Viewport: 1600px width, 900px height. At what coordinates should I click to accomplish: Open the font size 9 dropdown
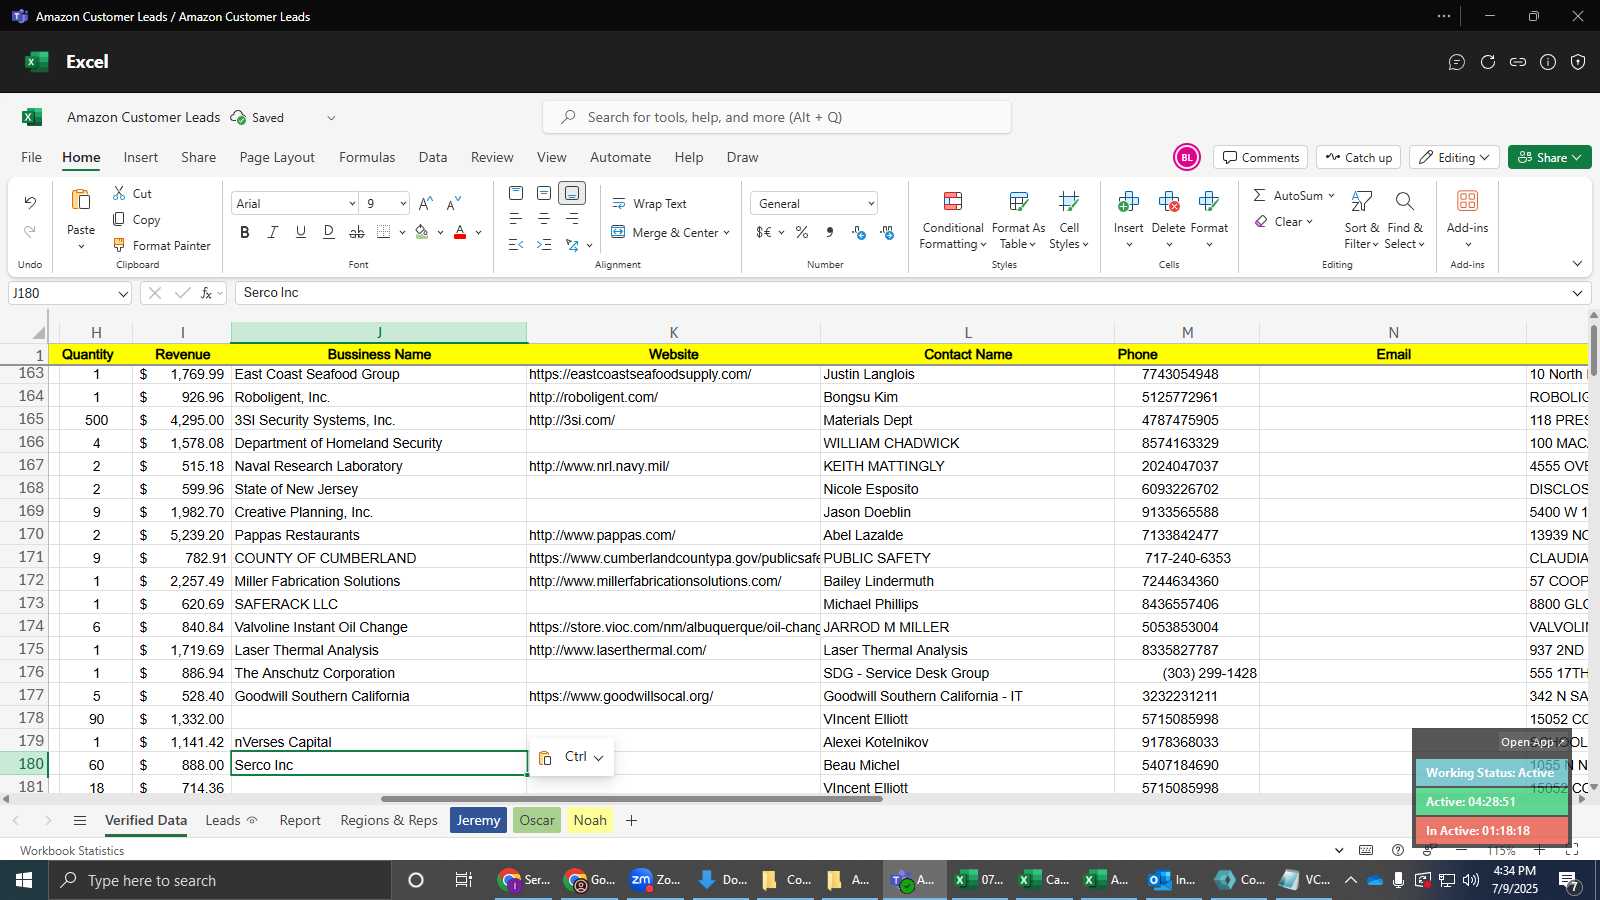pyautogui.click(x=403, y=203)
